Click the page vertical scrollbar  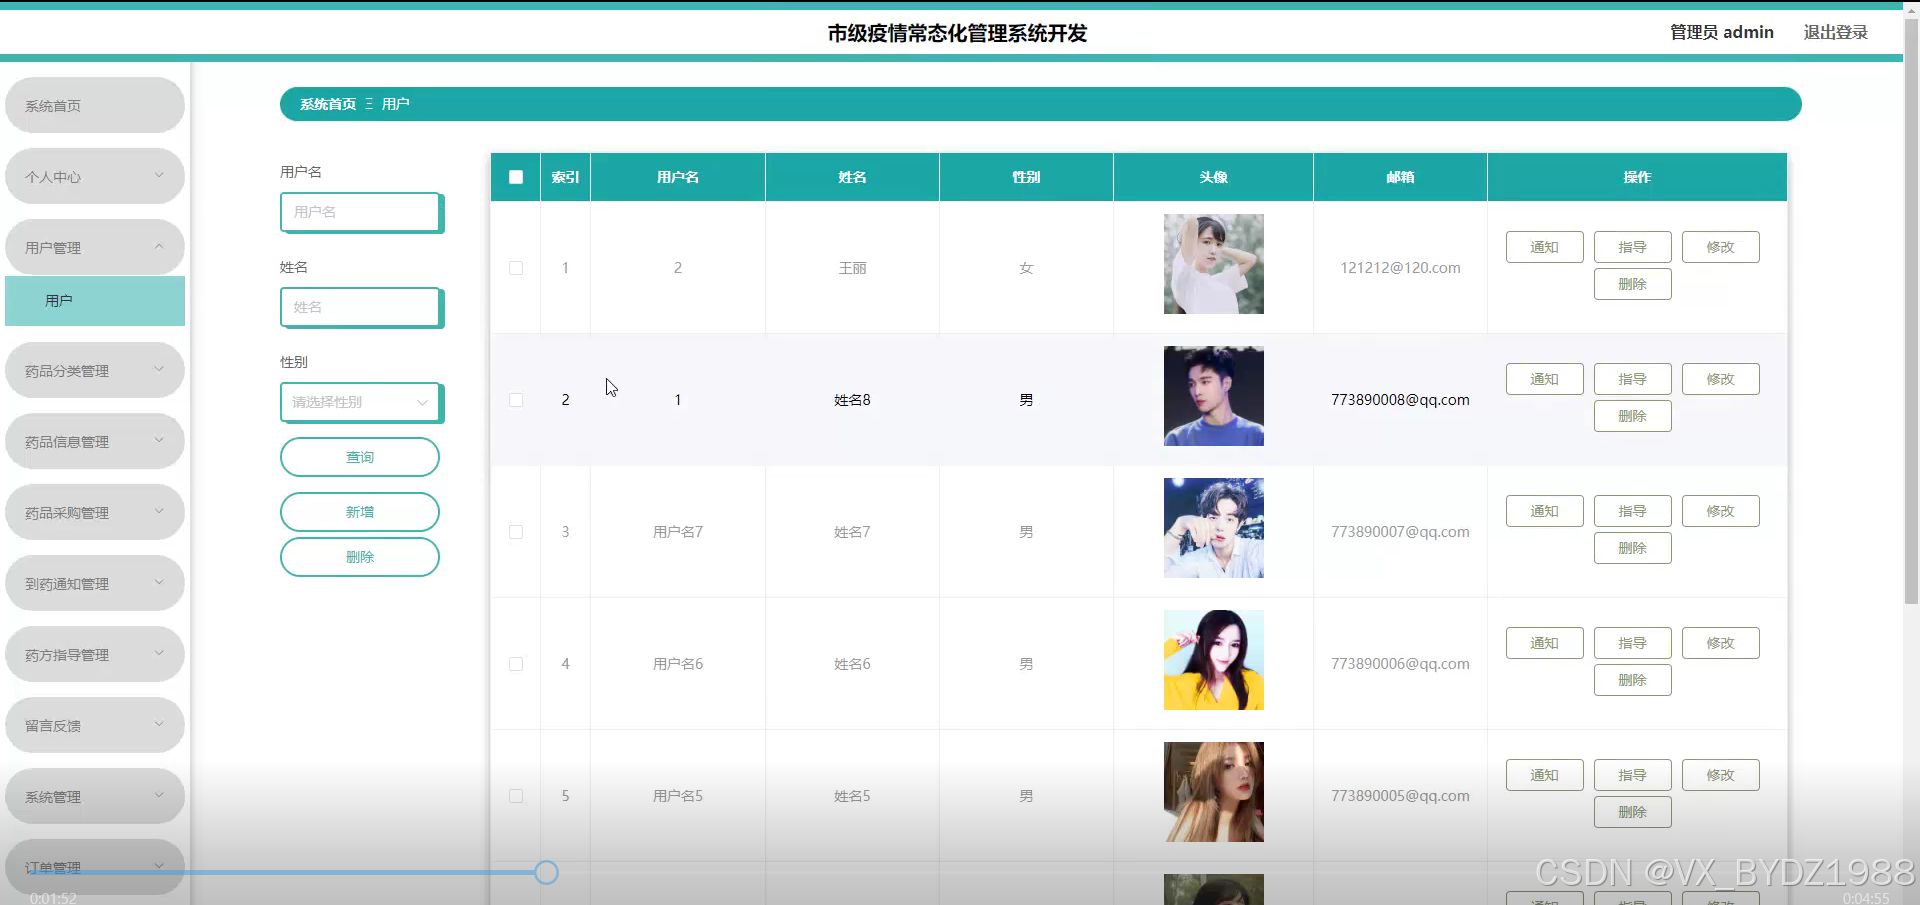(1911, 310)
